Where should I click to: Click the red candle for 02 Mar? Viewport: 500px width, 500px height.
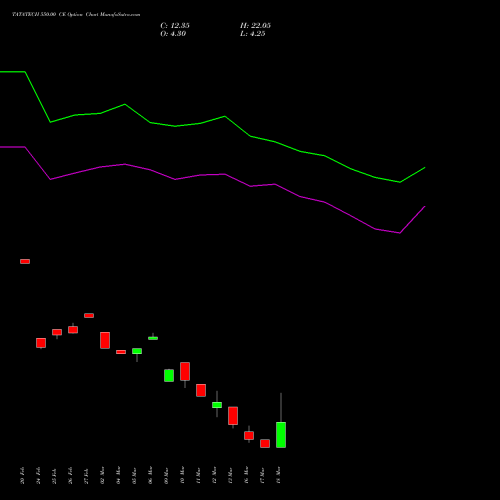(105, 340)
